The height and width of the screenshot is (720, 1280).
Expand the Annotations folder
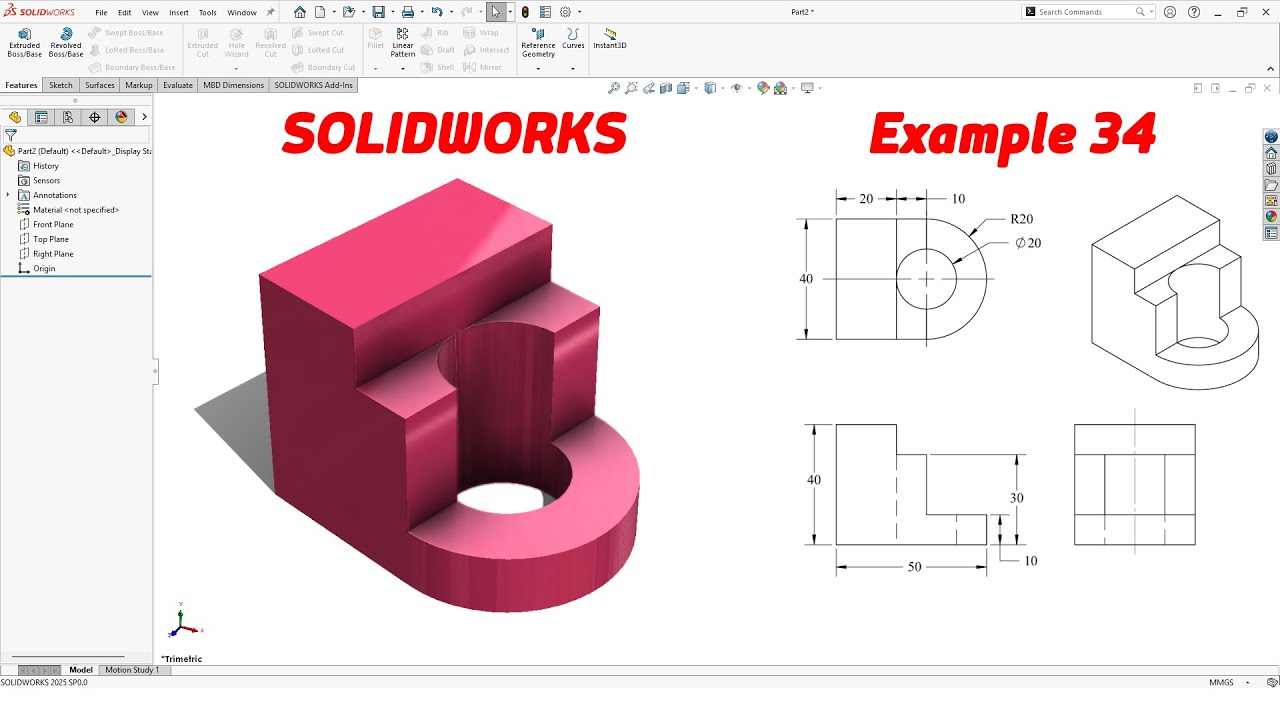tap(8, 195)
